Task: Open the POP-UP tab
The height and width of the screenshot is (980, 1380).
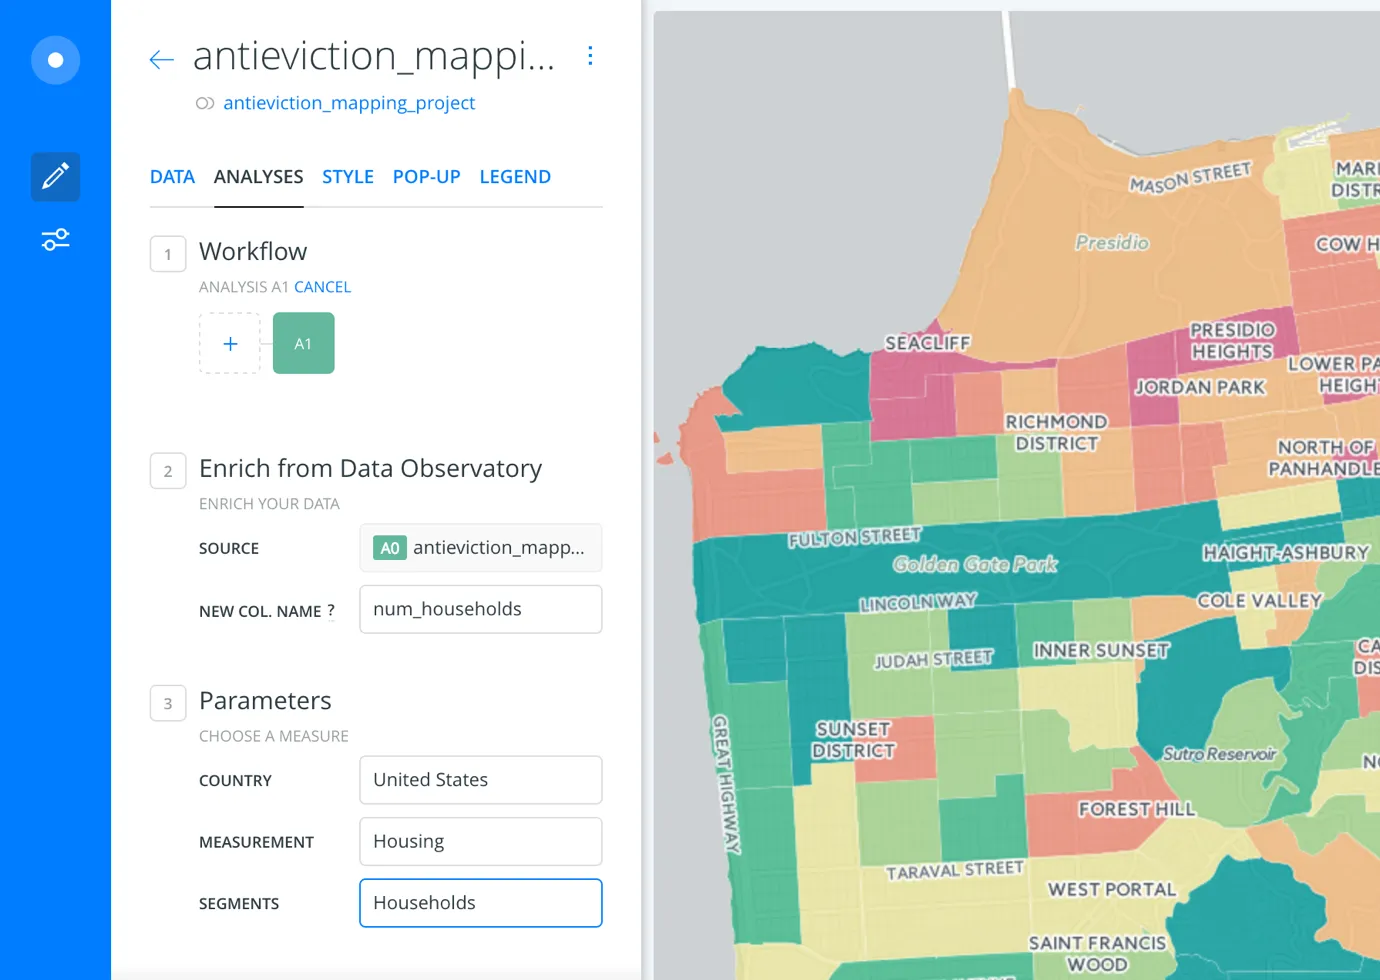Action: [x=426, y=176]
